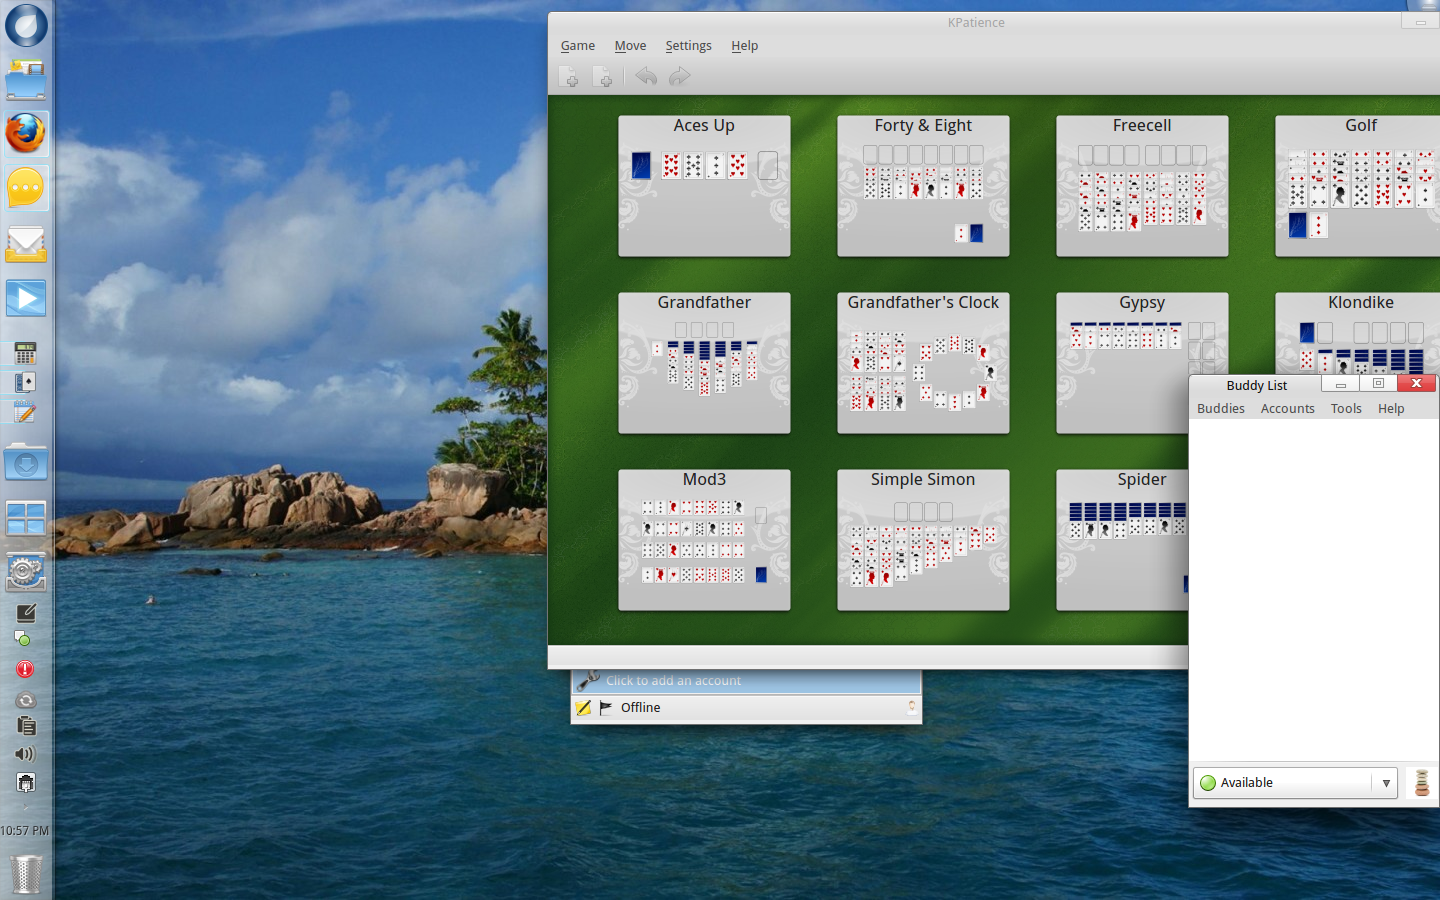The height and width of the screenshot is (900, 1440).
Task: Open the yellow chat bubble messenger icon
Action: [26, 188]
